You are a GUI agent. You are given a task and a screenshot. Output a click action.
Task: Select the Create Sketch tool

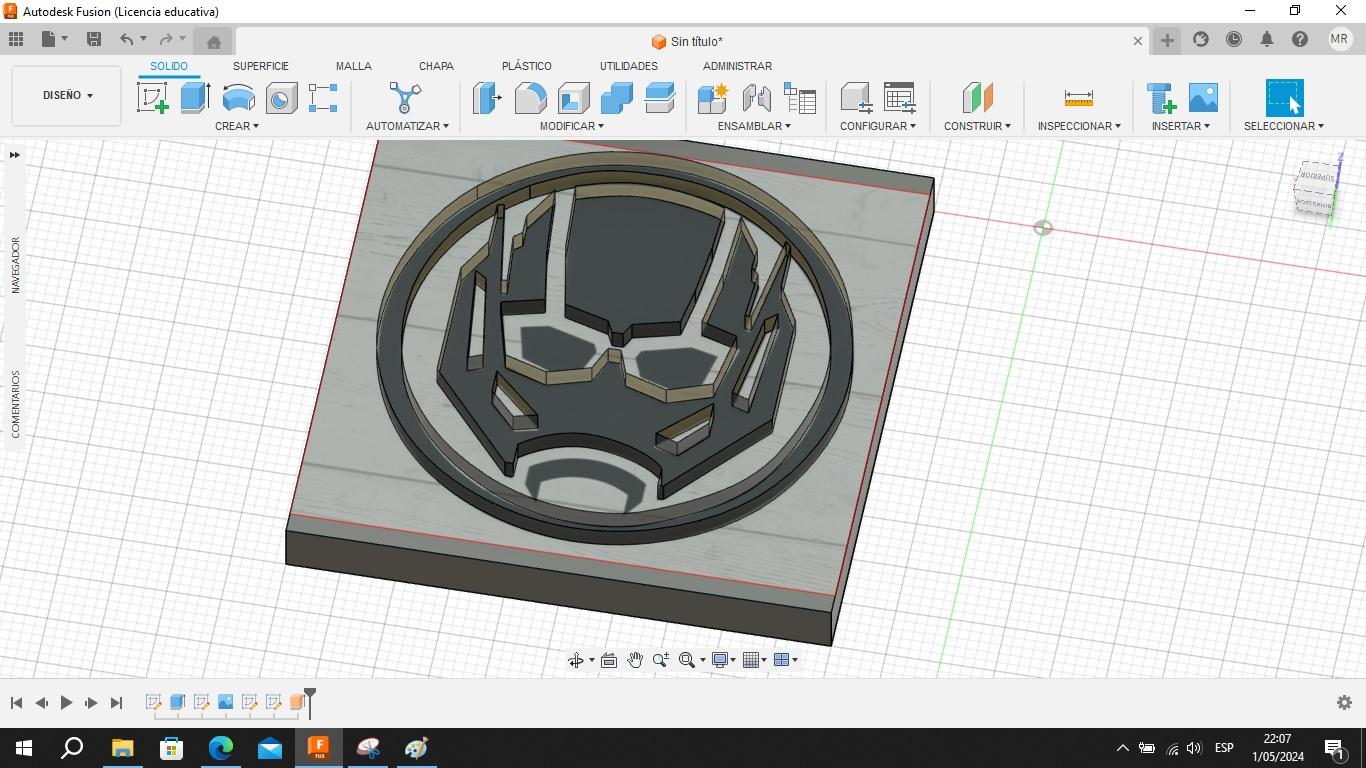[x=152, y=98]
